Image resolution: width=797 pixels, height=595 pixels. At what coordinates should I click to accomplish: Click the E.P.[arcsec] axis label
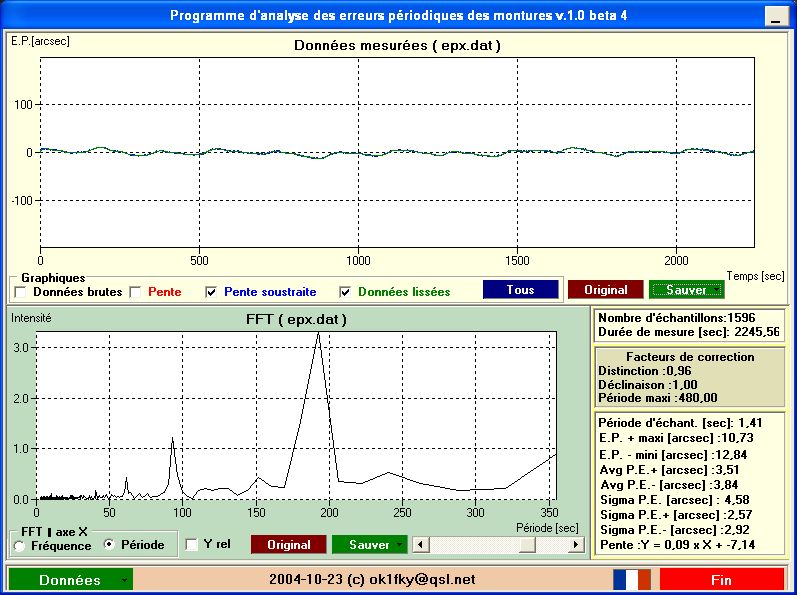[x=40, y=41]
